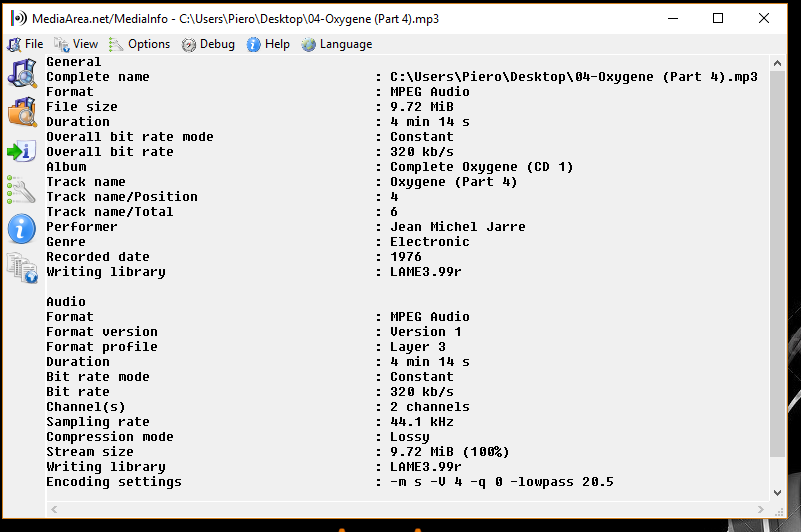
Task: Click the Encoding settings value line
Action: (502, 482)
